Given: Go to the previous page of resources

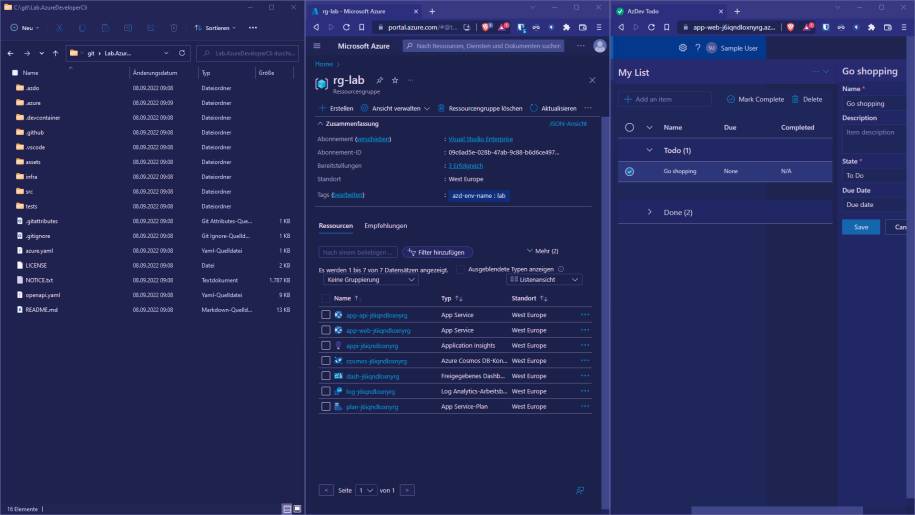Looking at the screenshot, I should [326, 491].
